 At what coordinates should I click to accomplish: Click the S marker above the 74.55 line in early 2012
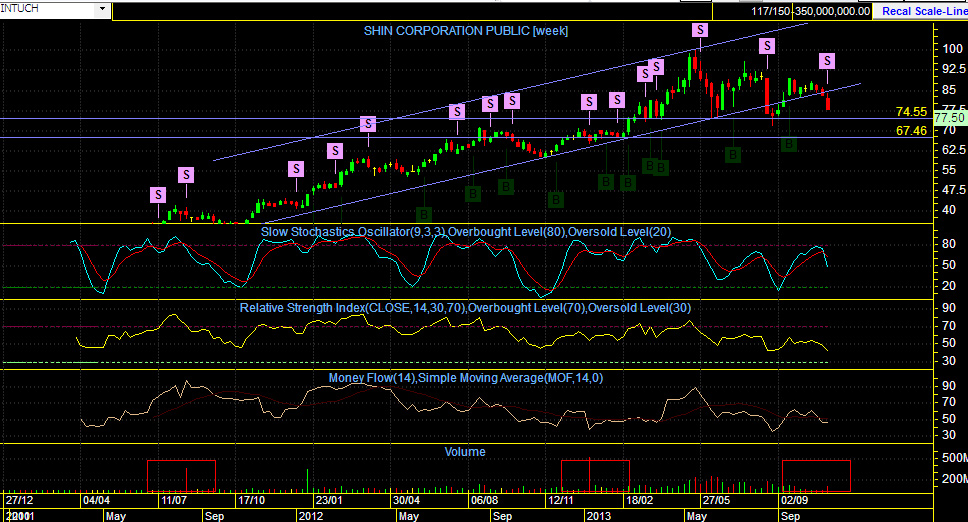[369, 124]
